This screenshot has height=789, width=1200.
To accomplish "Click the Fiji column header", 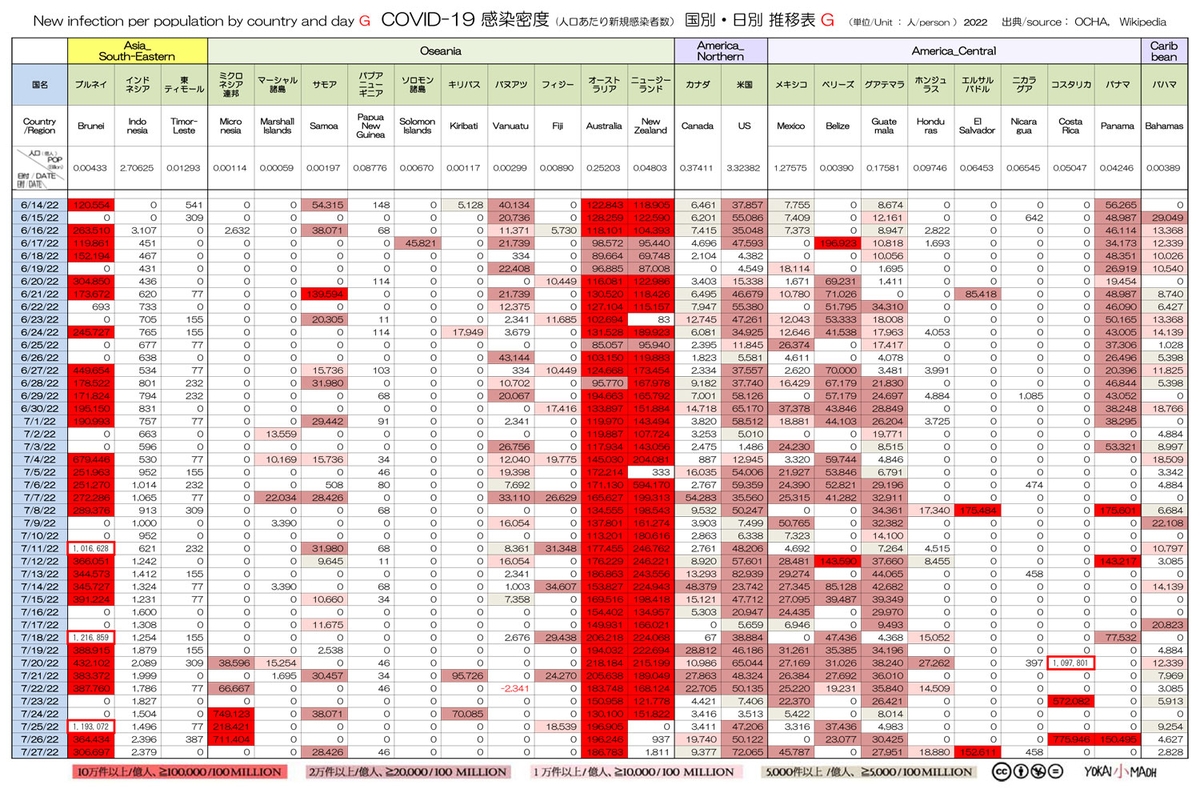I will pyautogui.click(x=556, y=127).
